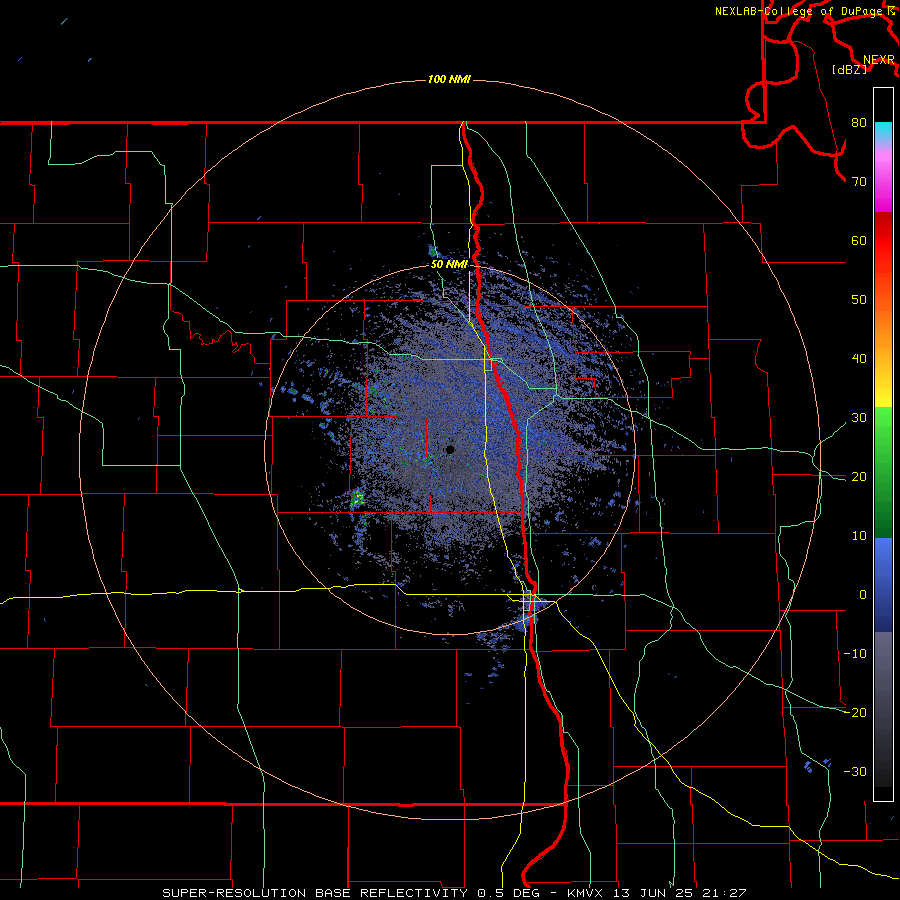Click the blue segment of the reflectivity color bar
900x900 pixels.
(x=883, y=584)
